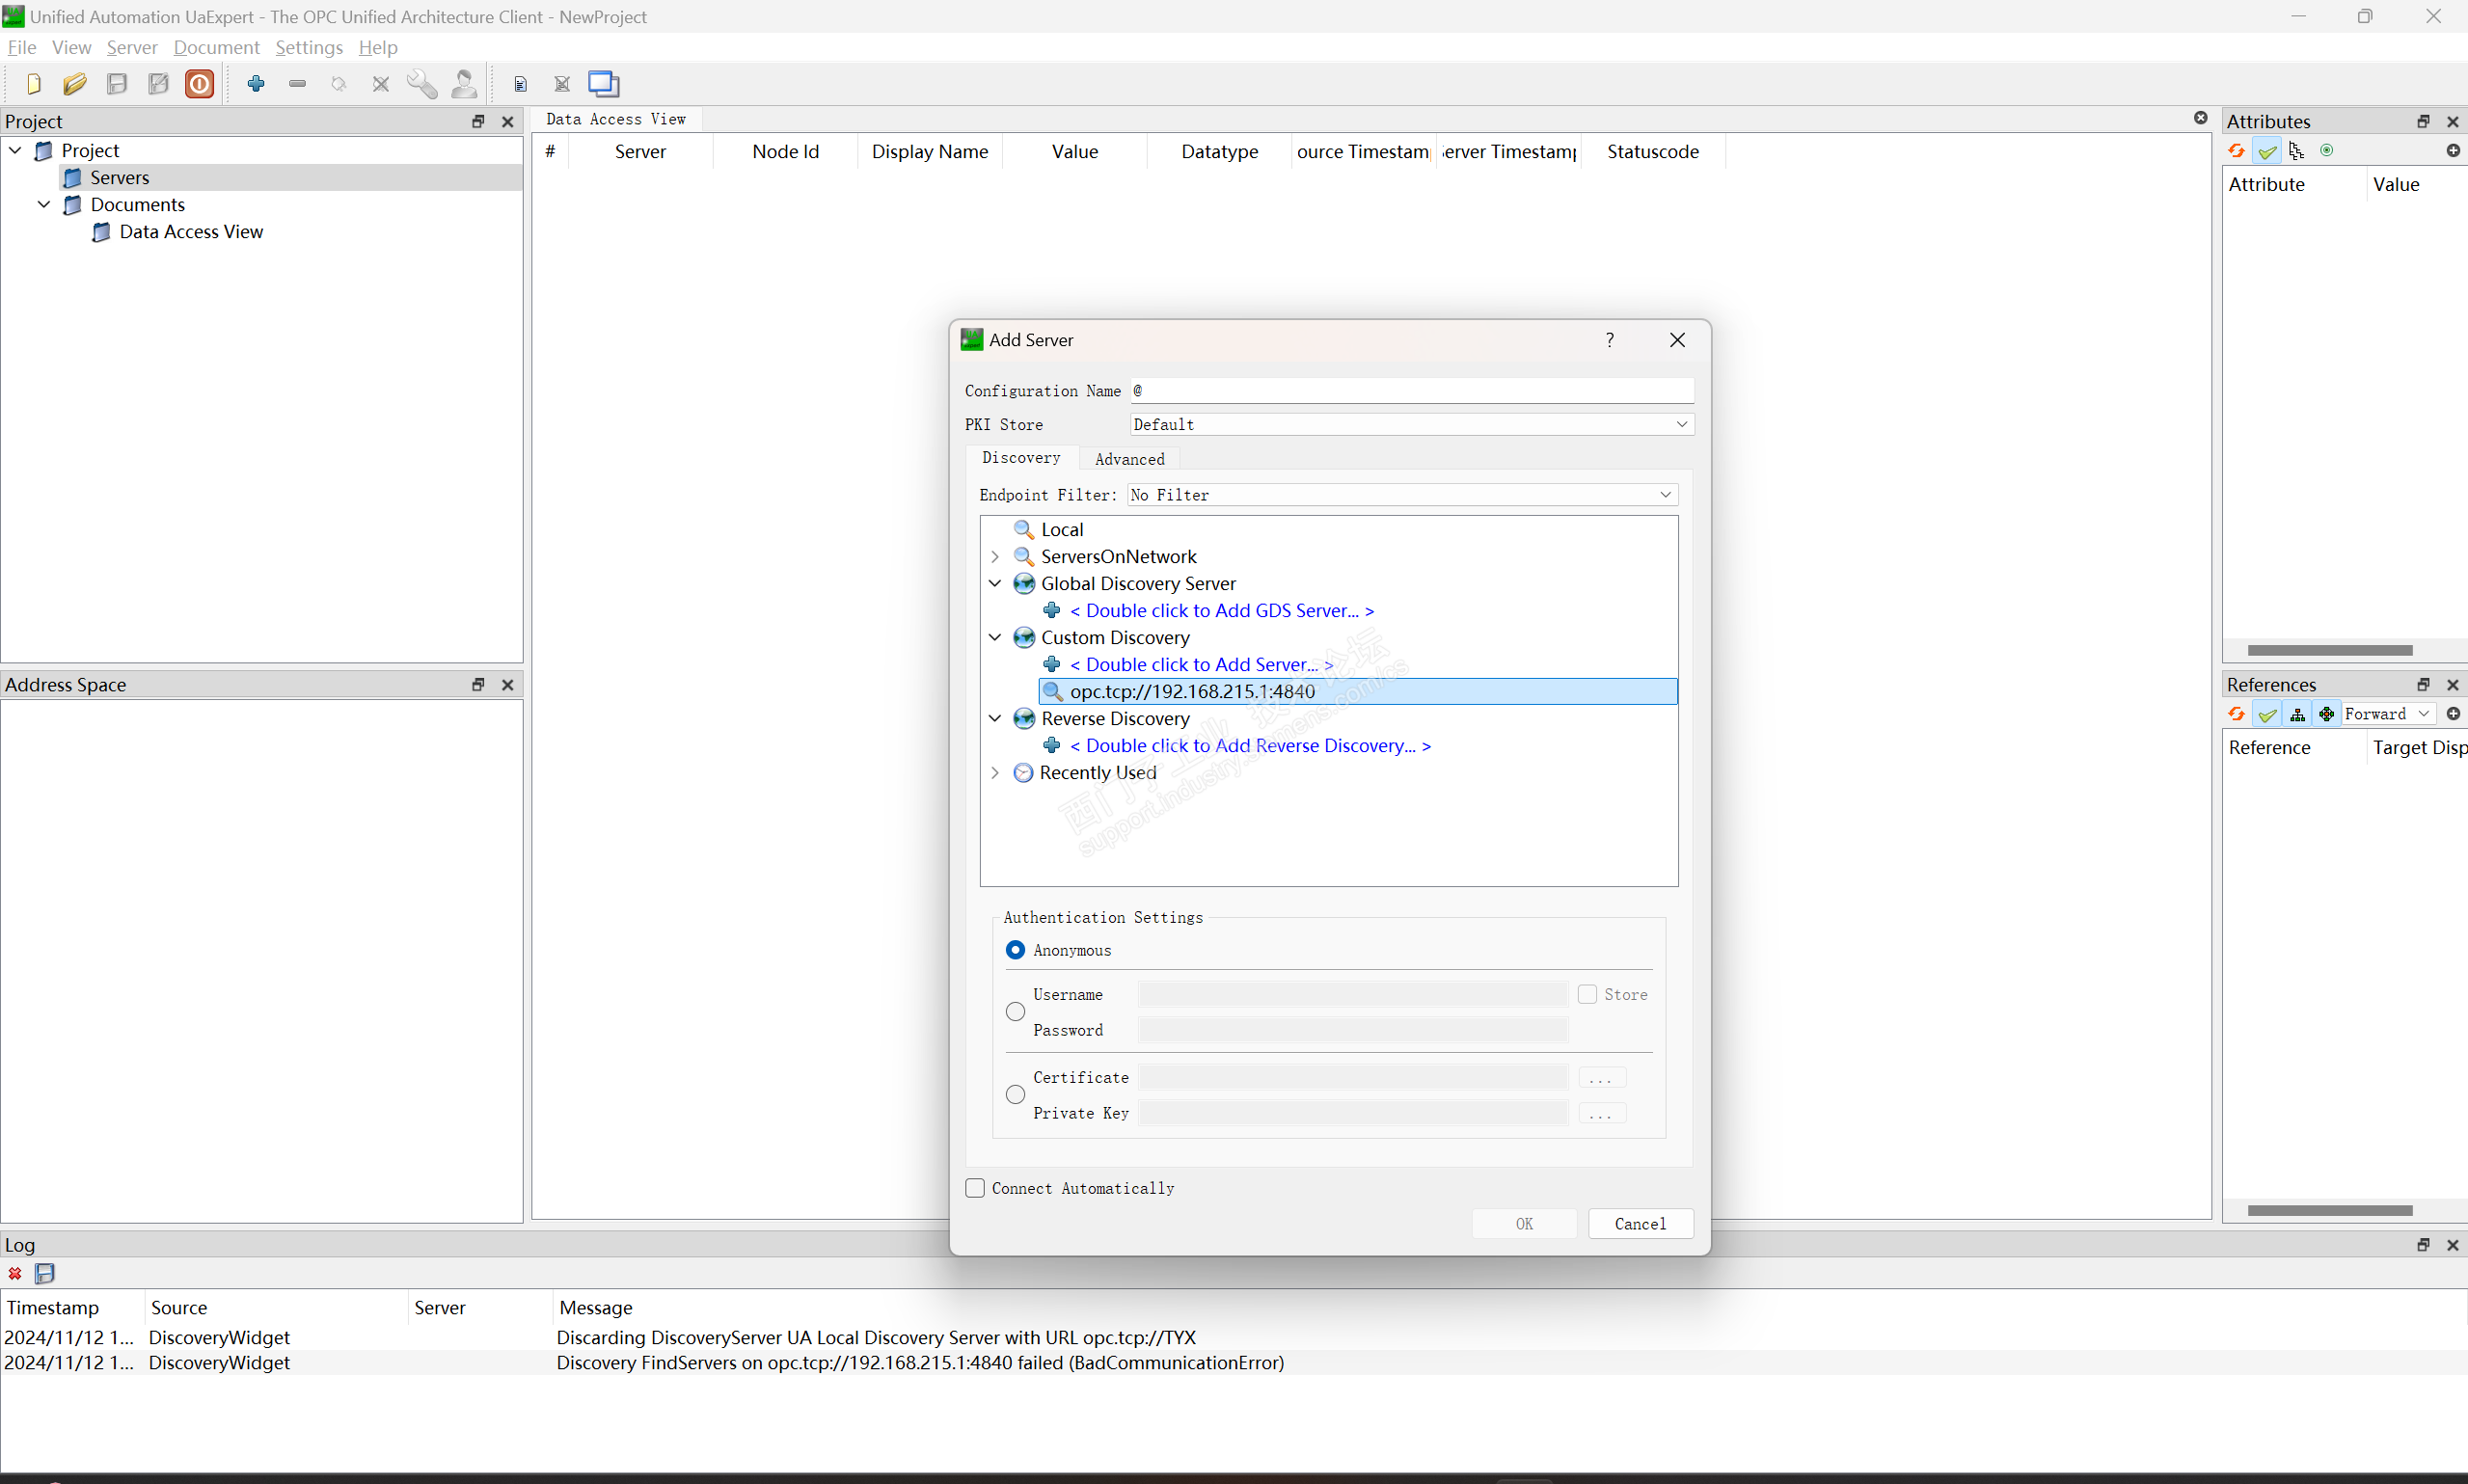2468x1484 pixels.
Task: Click the blue windows layout toolbar icon
Action: [x=603, y=84]
